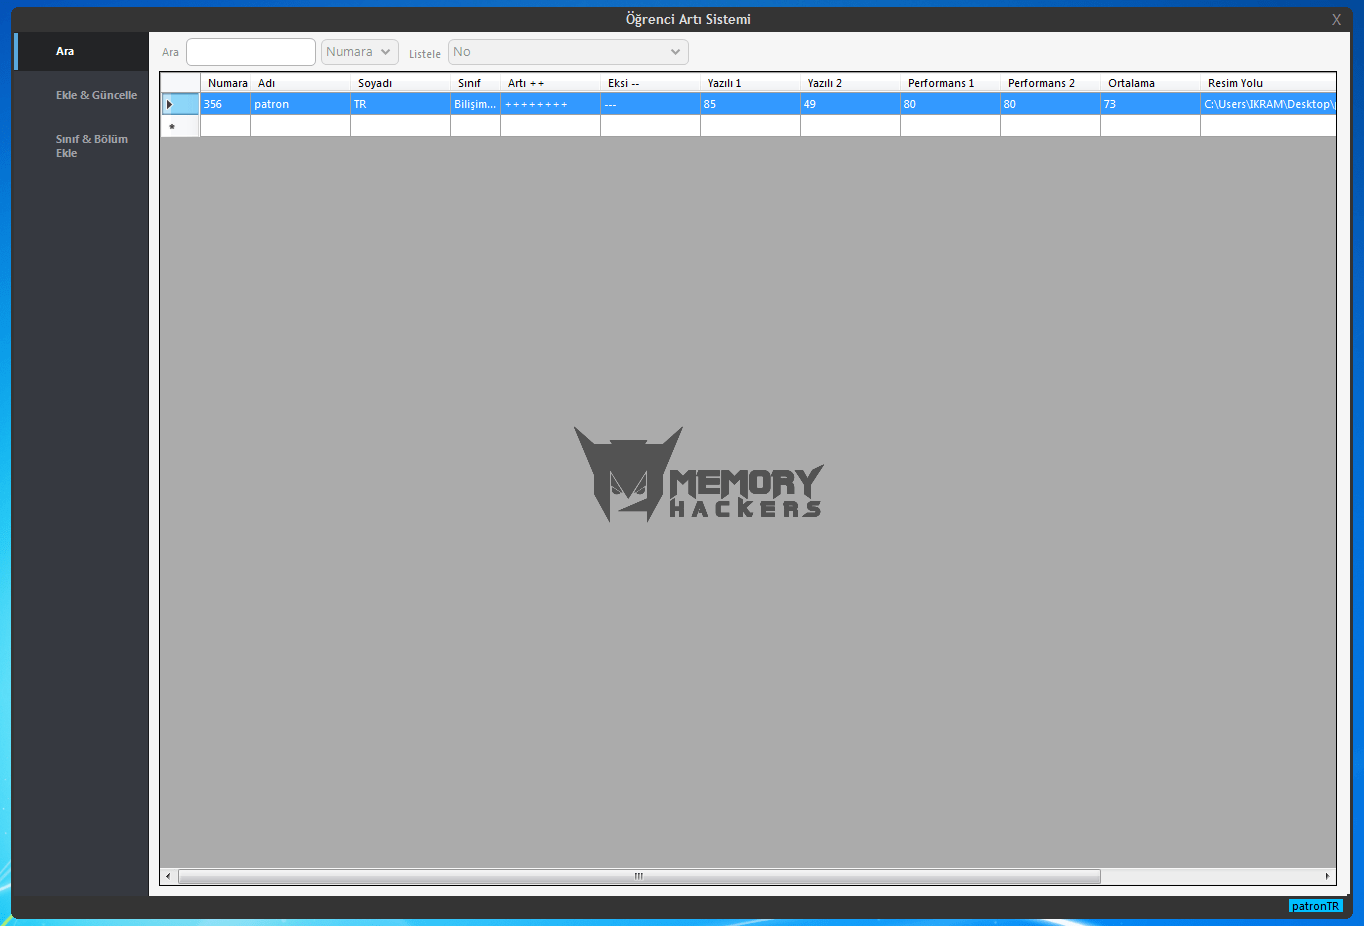Image resolution: width=1364 pixels, height=926 pixels.
Task: Click the Yazılı 2 column header
Action: click(851, 83)
